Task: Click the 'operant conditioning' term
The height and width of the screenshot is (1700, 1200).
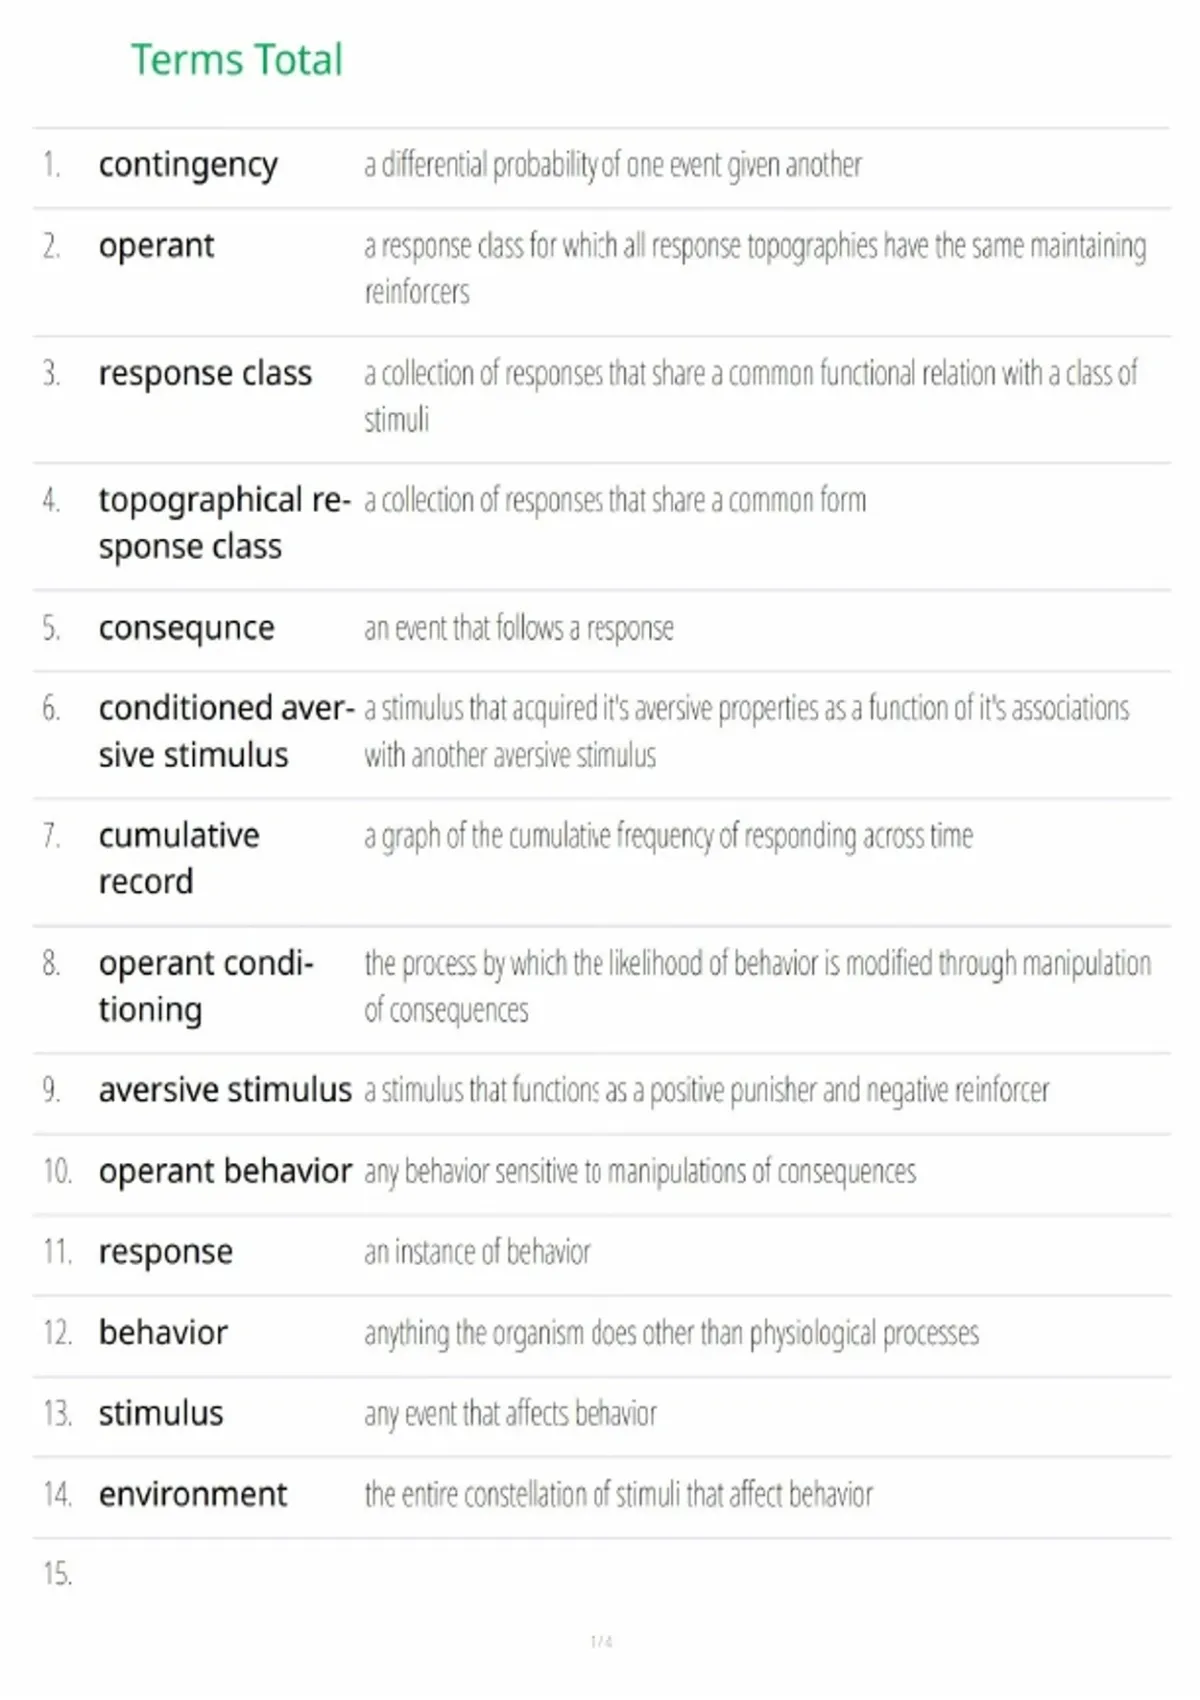Action: tap(206, 986)
